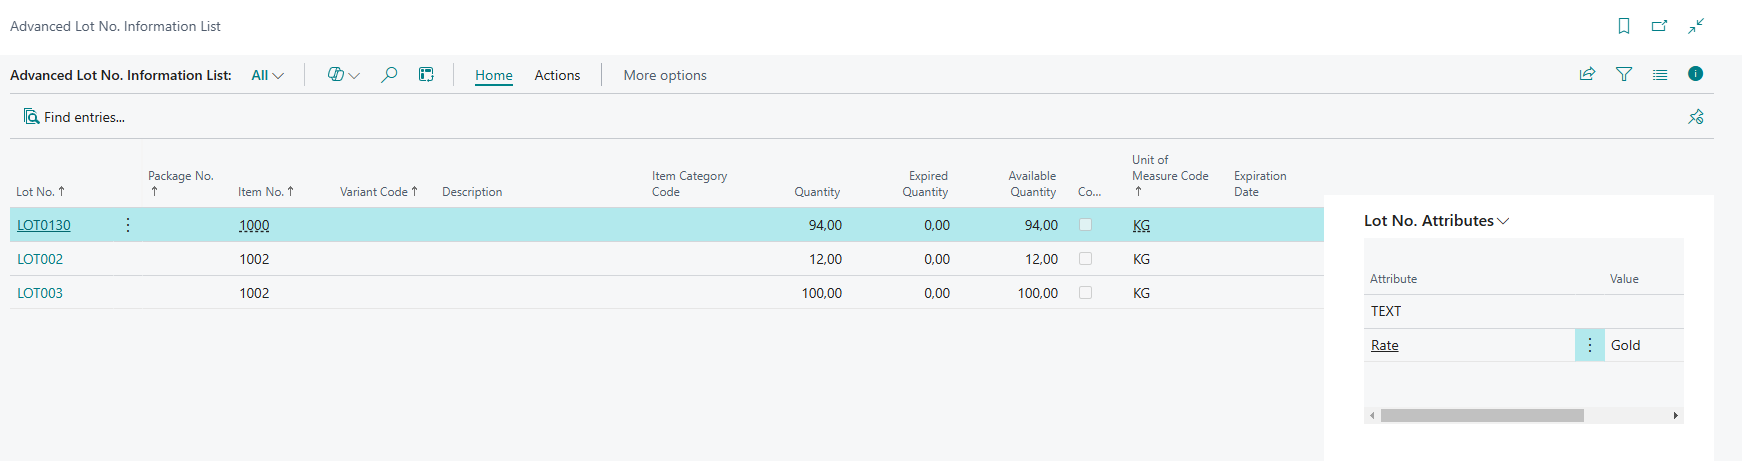Click the share icon
The image size is (1742, 461).
pyautogui.click(x=1587, y=74)
